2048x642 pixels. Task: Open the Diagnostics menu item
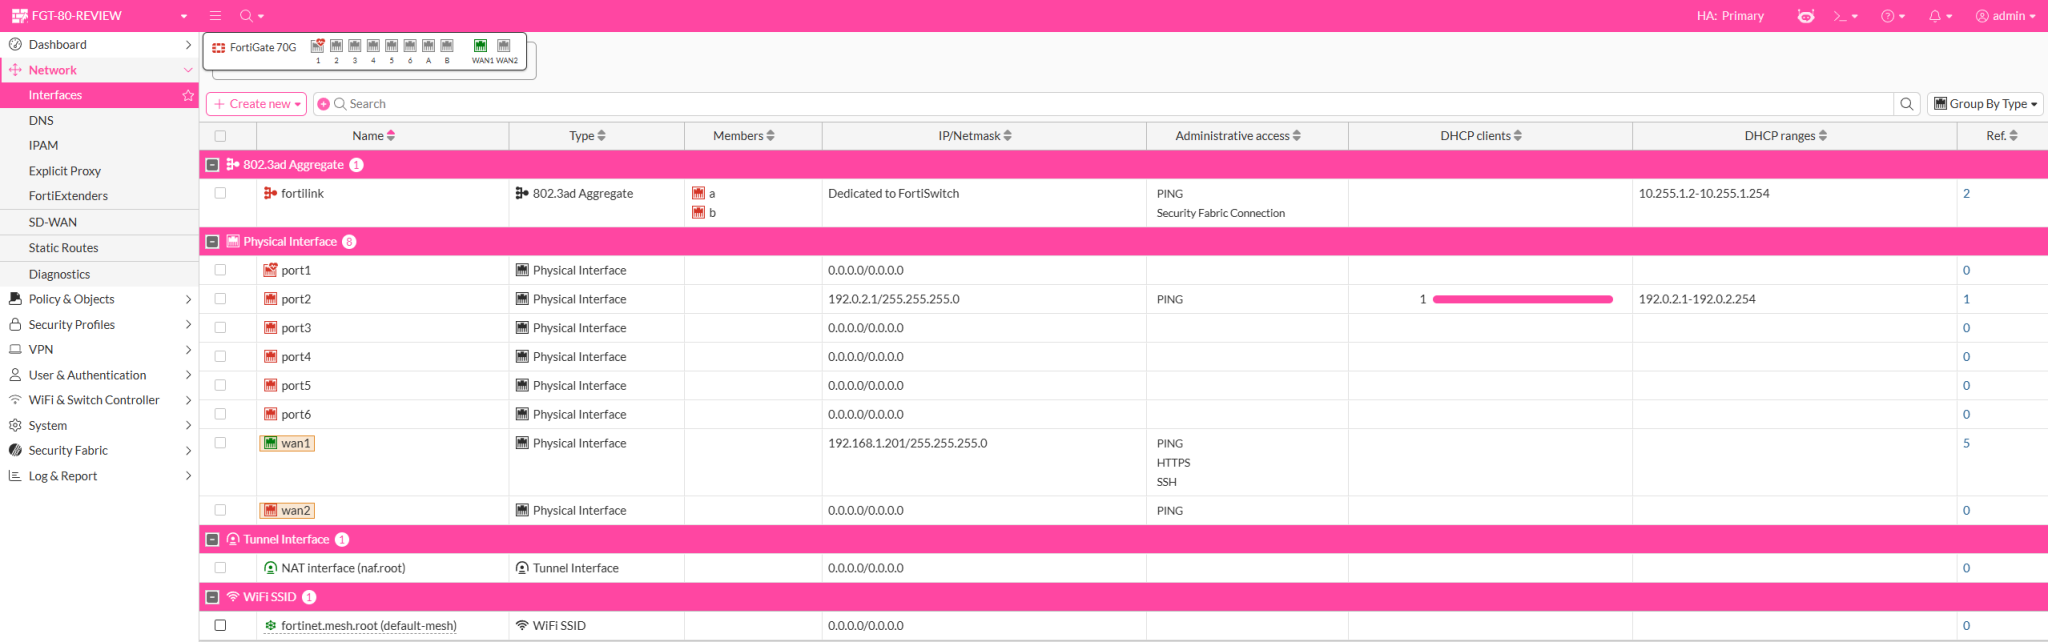(59, 274)
